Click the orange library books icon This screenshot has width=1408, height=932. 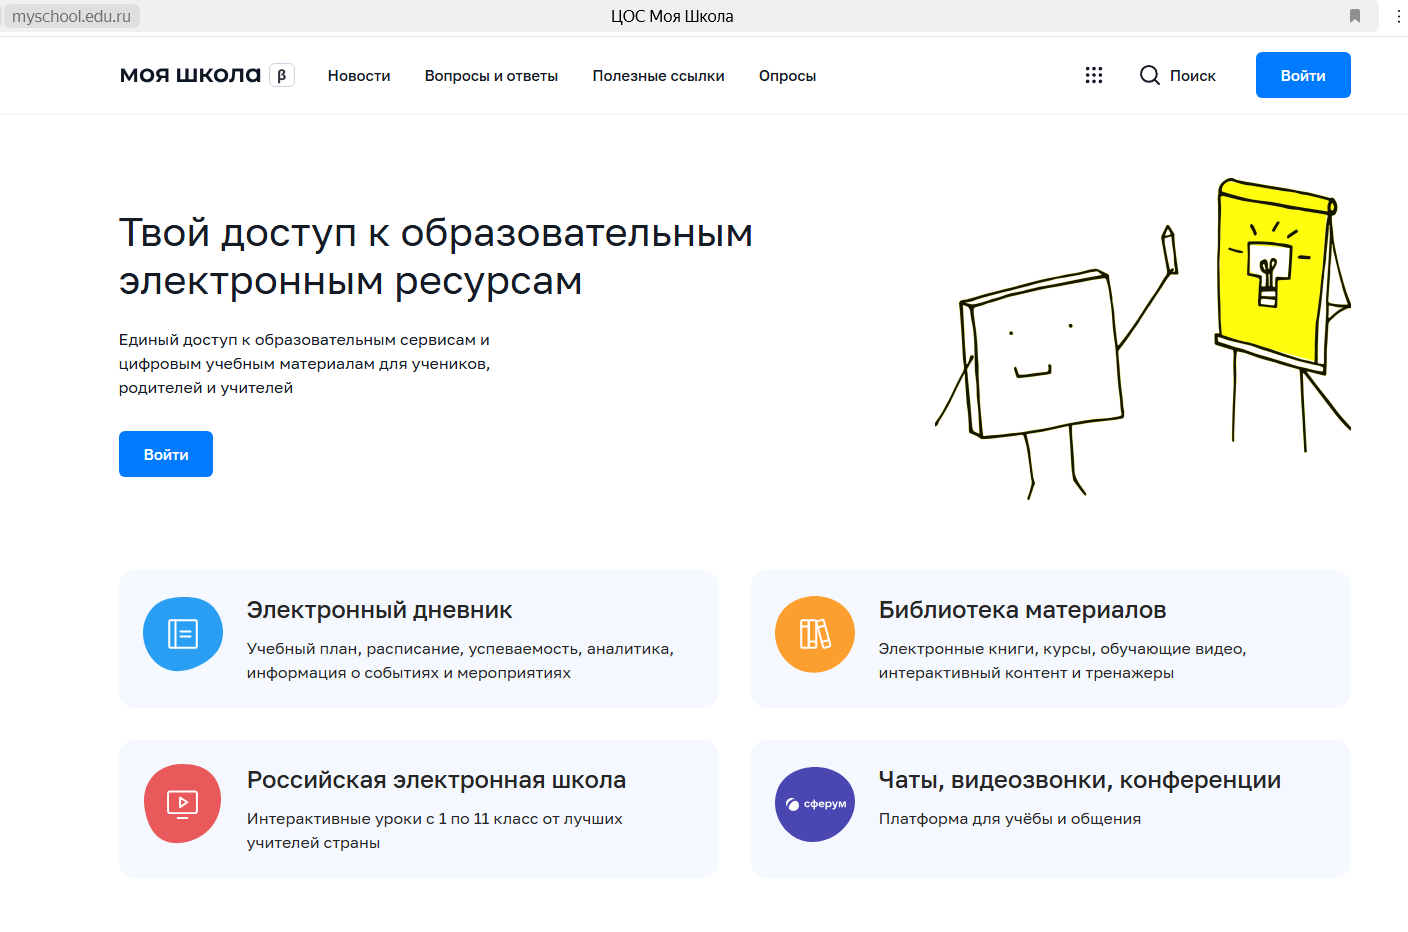click(815, 634)
